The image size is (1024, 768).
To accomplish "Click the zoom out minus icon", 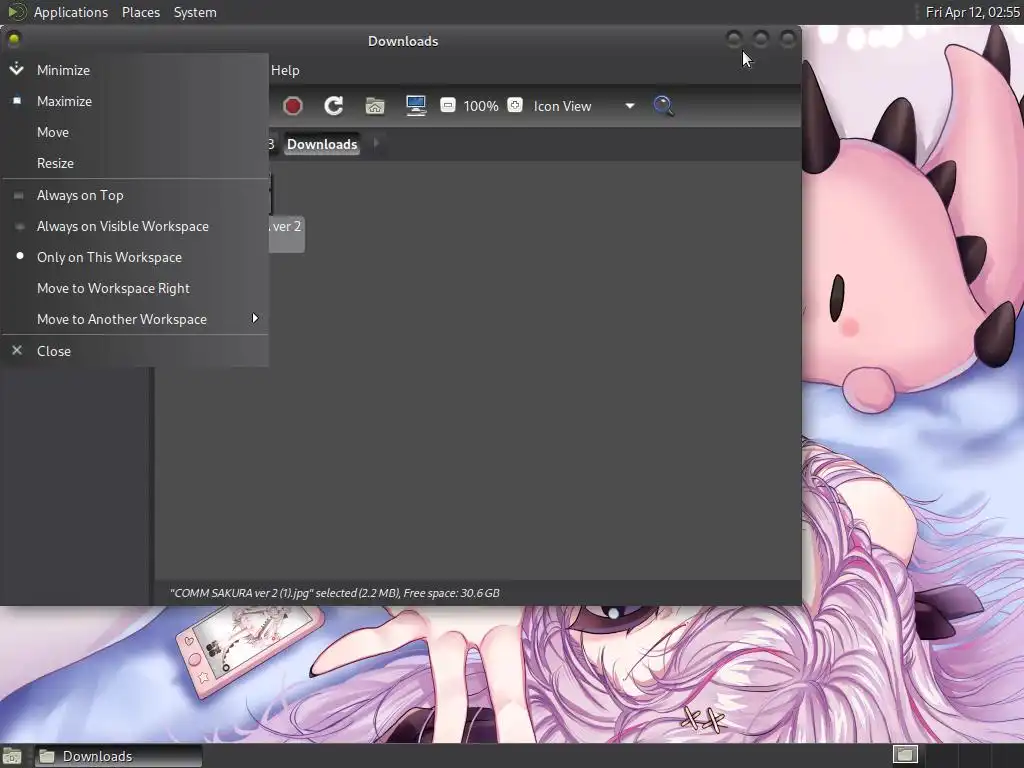I will click(448, 105).
